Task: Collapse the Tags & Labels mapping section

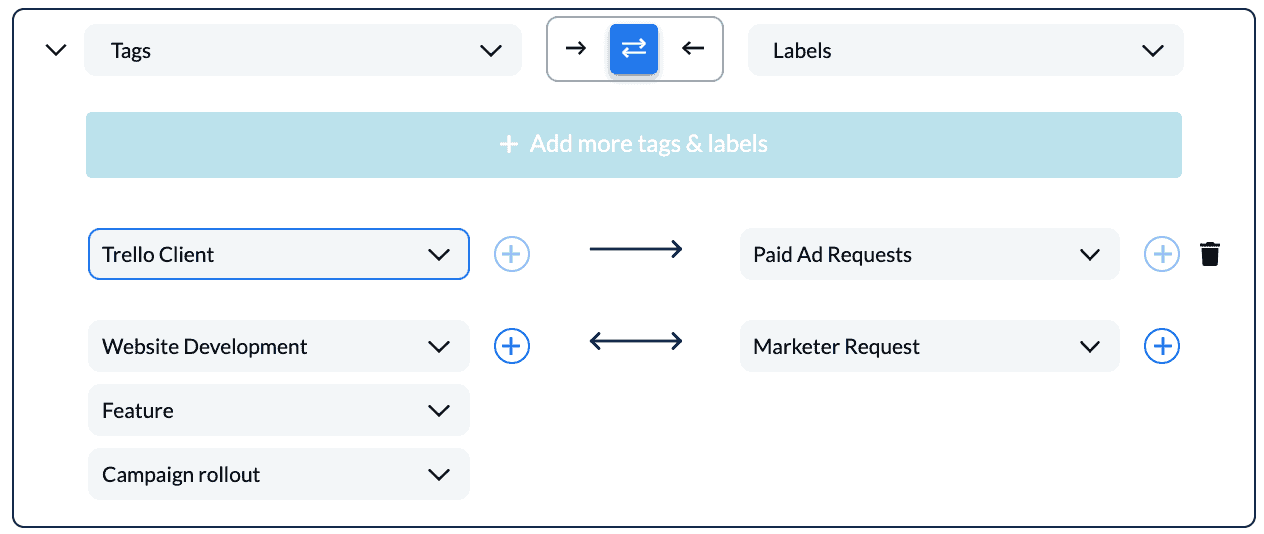Action: click(x=57, y=49)
